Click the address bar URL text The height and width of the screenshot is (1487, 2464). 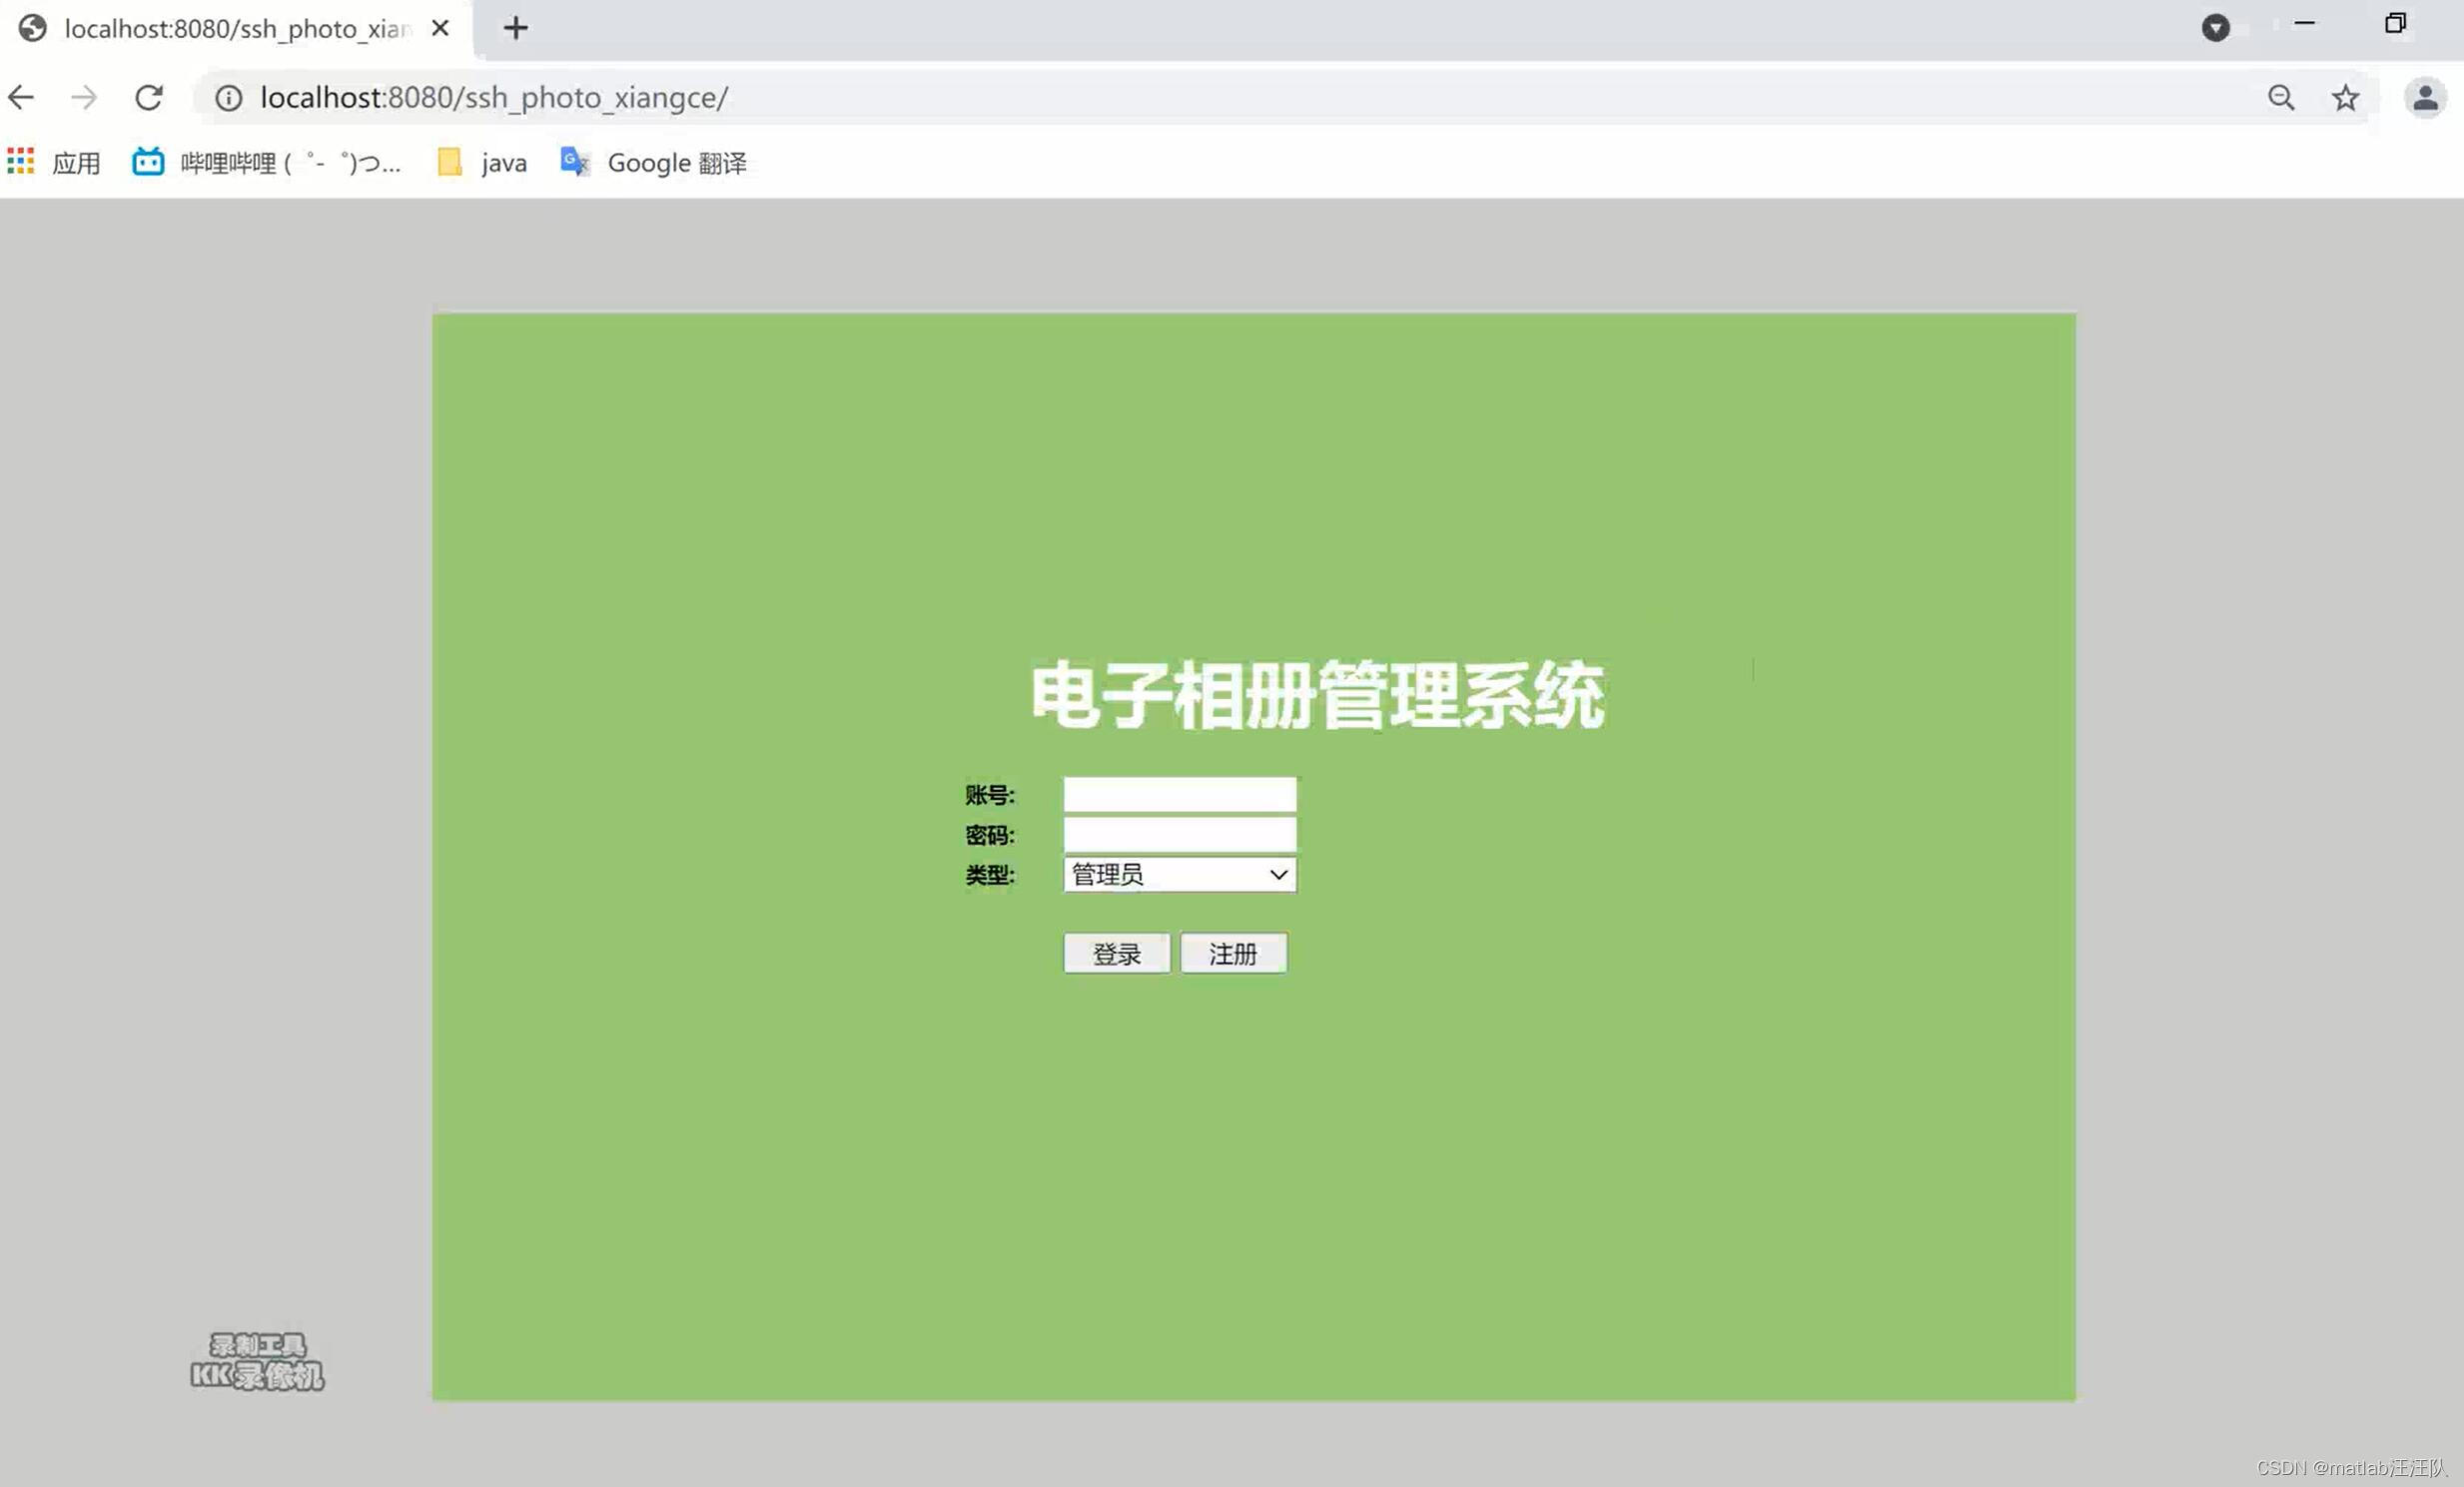(494, 97)
